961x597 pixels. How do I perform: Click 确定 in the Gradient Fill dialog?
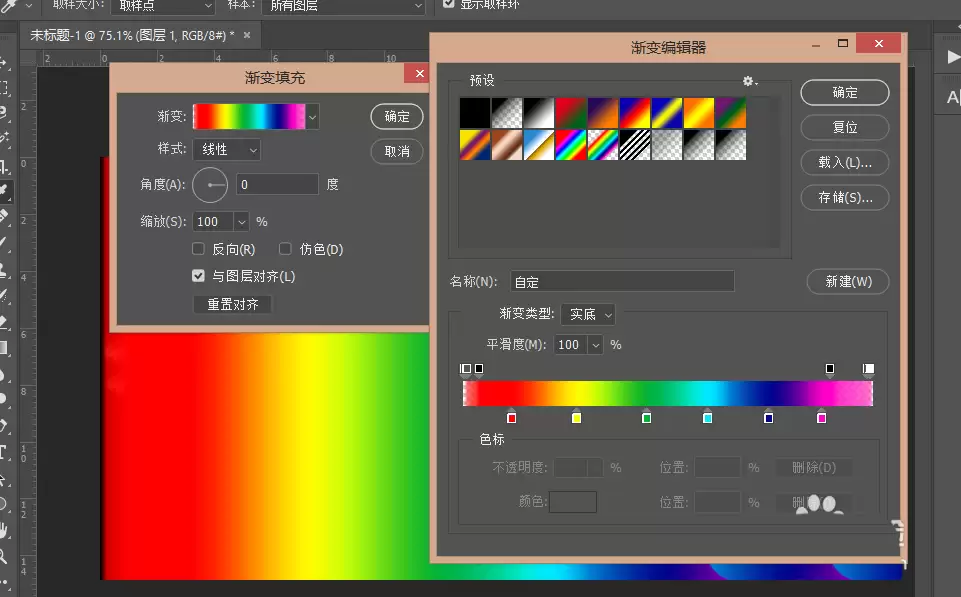coord(397,116)
